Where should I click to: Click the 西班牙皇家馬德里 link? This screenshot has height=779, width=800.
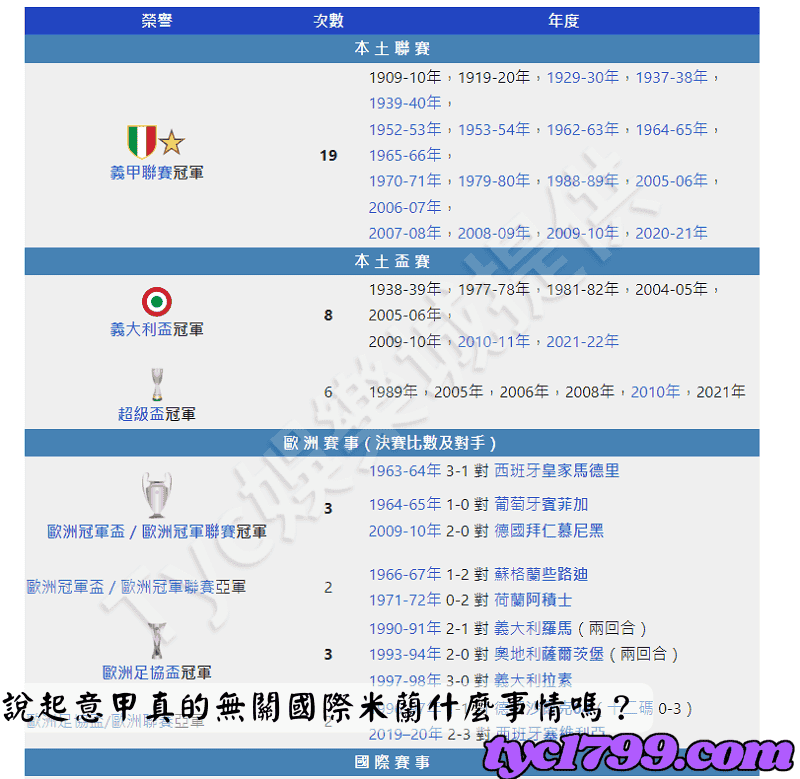pos(557,470)
